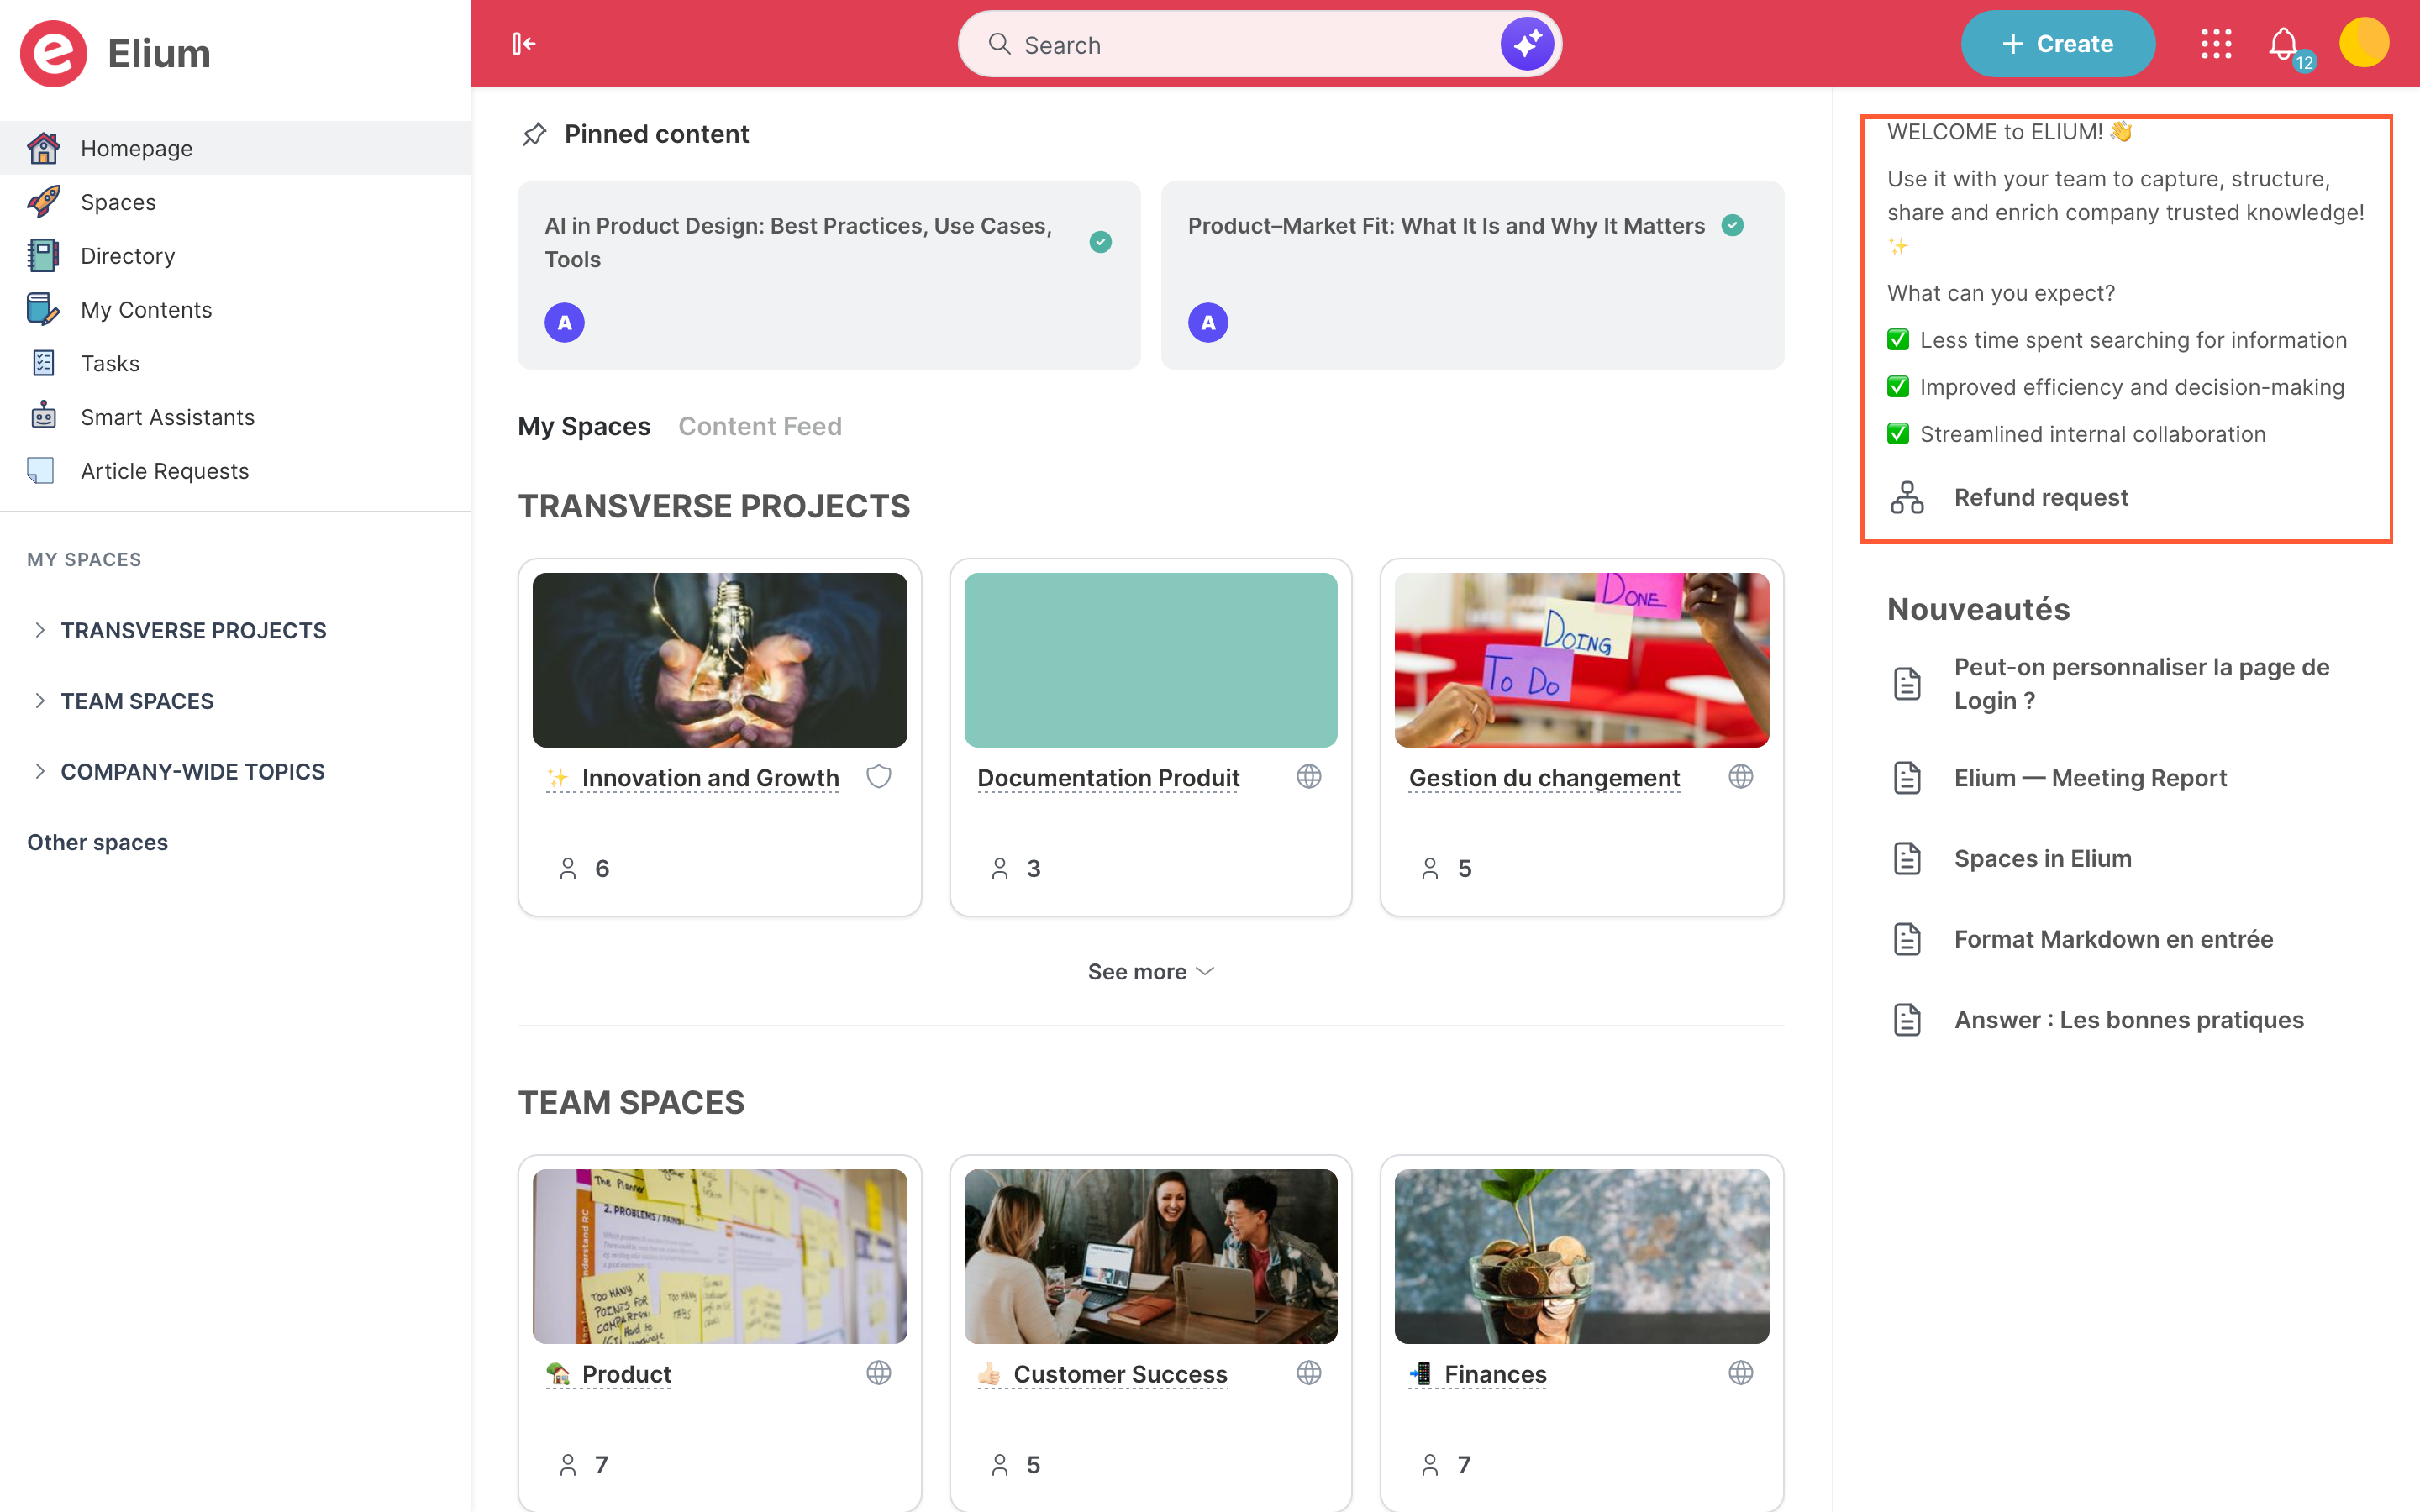2420x1512 pixels.
Task: Click the Article Requests icon
Action: [41, 471]
